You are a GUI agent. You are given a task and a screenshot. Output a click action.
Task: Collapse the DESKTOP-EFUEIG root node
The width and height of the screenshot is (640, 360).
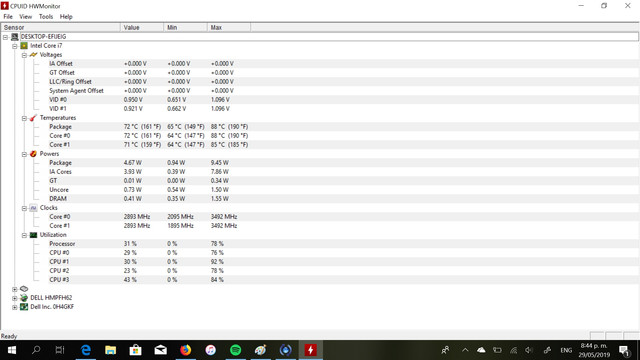coord(5,37)
